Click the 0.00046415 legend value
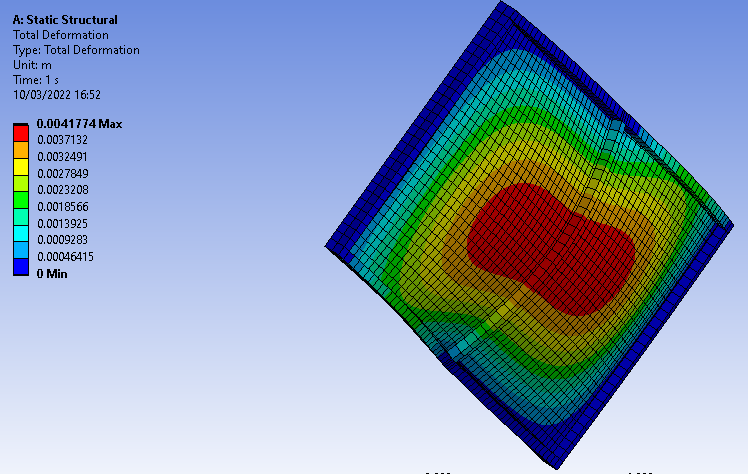This screenshot has width=748, height=474. [65, 257]
